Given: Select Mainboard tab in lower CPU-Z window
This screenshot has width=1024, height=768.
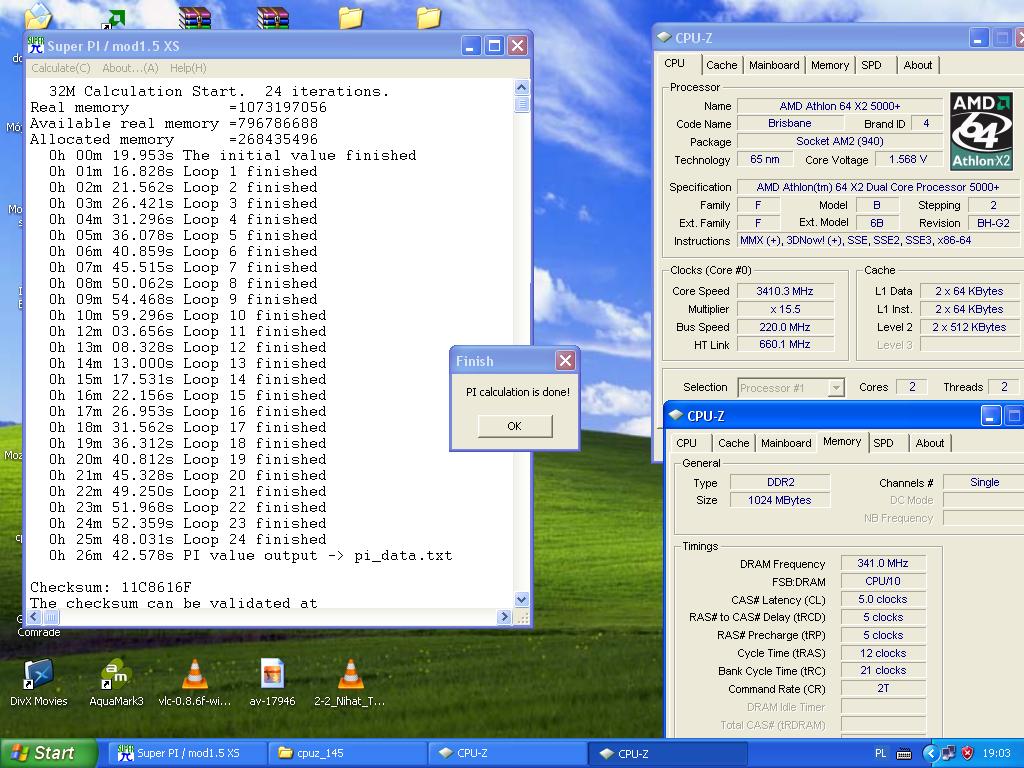Looking at the screenshot, I should click(x=786, y=443).
